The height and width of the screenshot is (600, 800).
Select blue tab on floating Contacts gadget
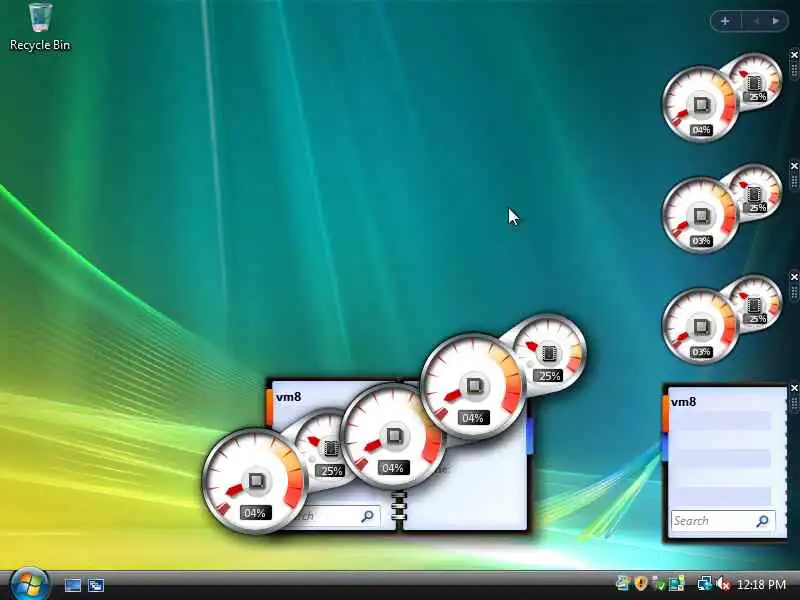(x=530, y=436)
